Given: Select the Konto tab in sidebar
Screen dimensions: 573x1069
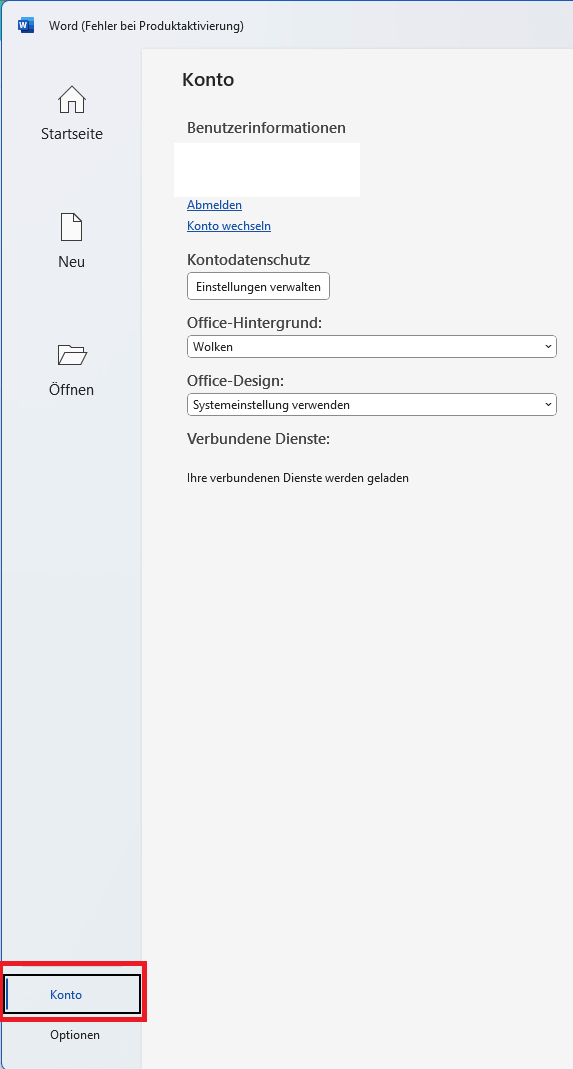Looking at the screenshot, I should click(72, 994).
